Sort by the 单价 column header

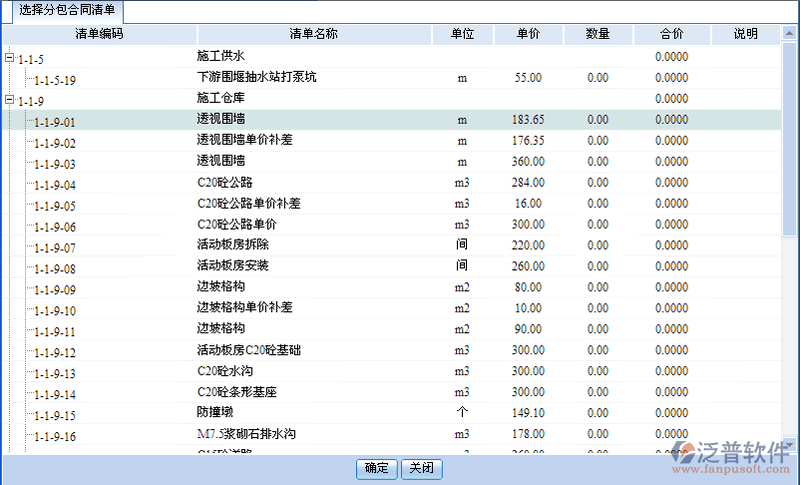(x=528, y=34)
